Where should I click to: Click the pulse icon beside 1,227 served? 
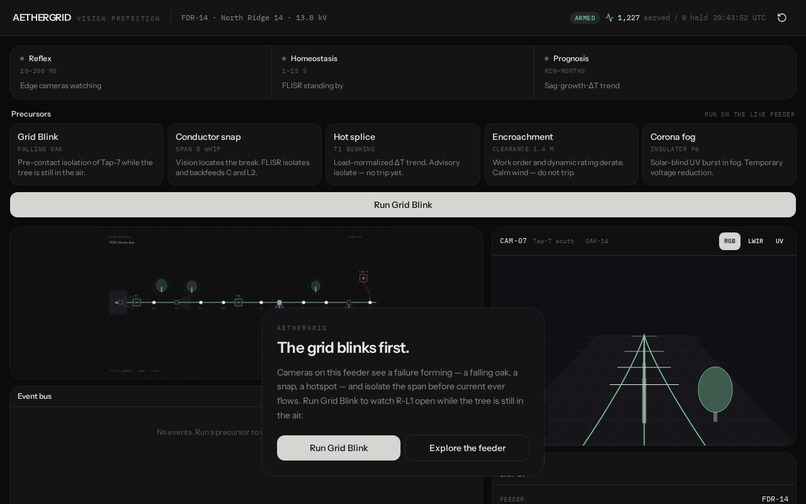tap(609, 17)
